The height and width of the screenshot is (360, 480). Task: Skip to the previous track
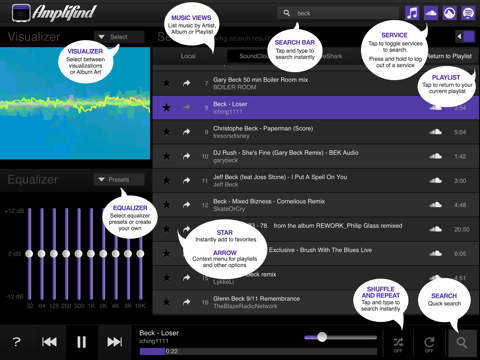point(49,342)
